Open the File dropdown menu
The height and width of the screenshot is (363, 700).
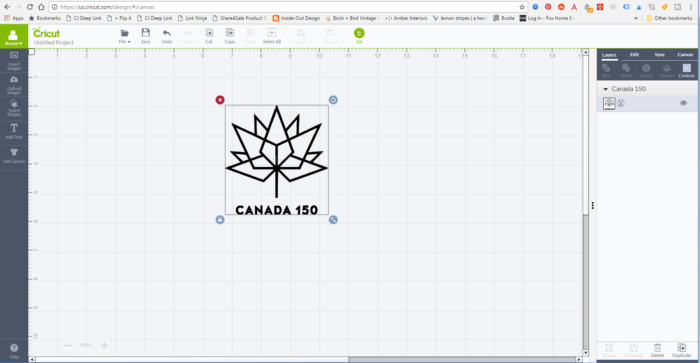tap(125, 36)
